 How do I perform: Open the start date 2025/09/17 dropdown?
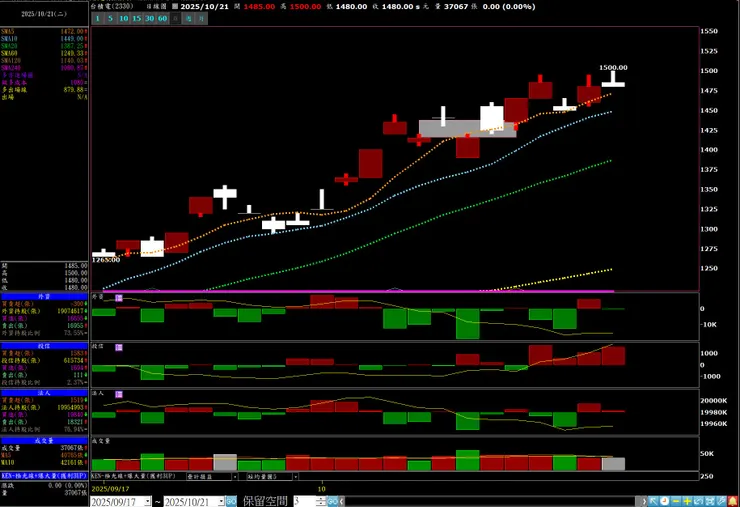click(x=148, y=501)
